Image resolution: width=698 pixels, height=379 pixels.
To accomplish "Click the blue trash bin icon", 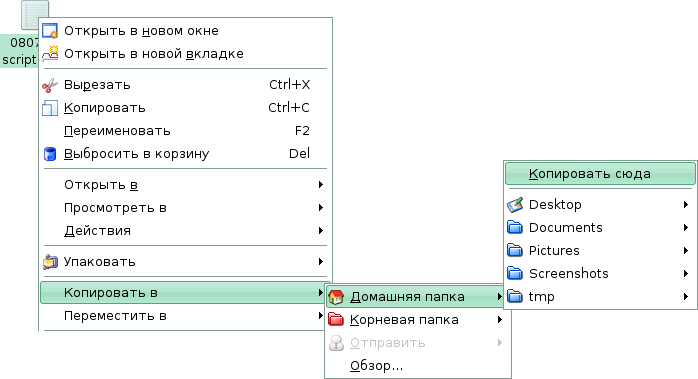I will point(50,154).
